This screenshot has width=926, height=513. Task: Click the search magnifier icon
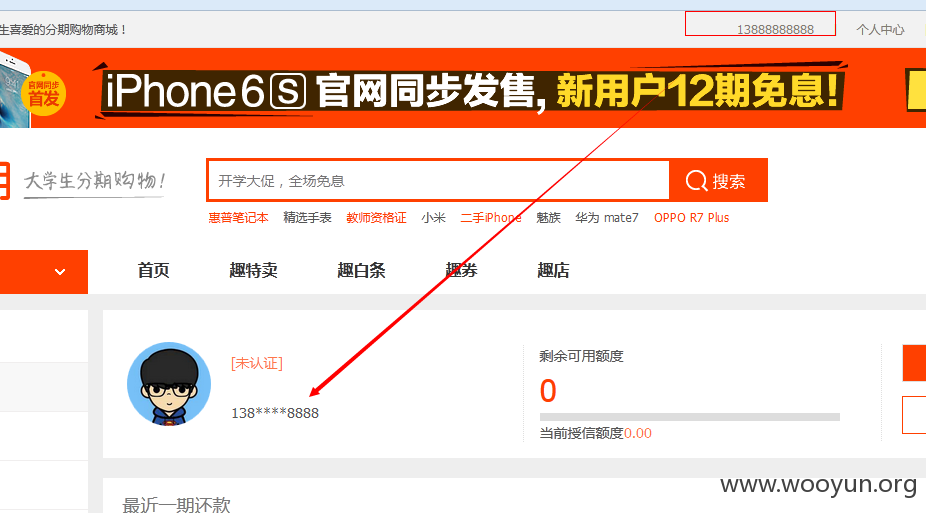[696, 181]
